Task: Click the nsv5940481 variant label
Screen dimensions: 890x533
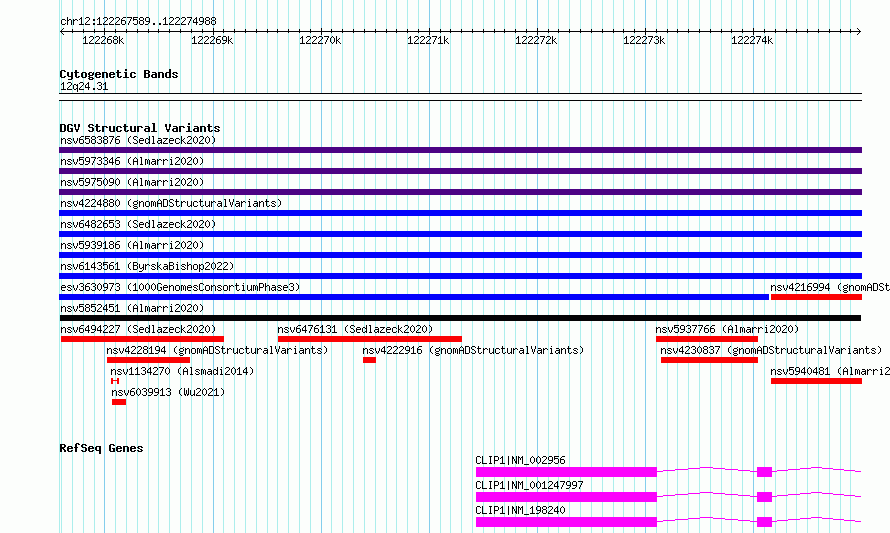Action: click(830, 371)
